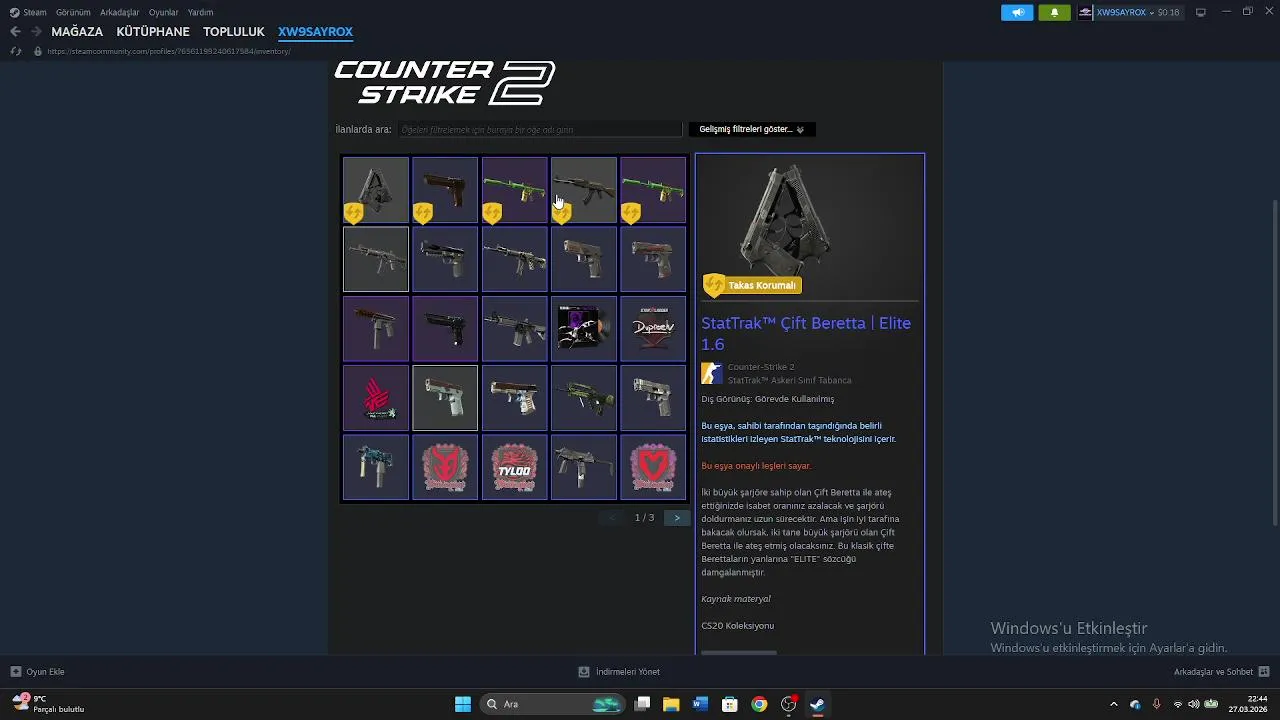Expand Gelişmiş filtreleri göster advanced filters
This screenshot has height=720, width=1280.
(x=752, y=129)
